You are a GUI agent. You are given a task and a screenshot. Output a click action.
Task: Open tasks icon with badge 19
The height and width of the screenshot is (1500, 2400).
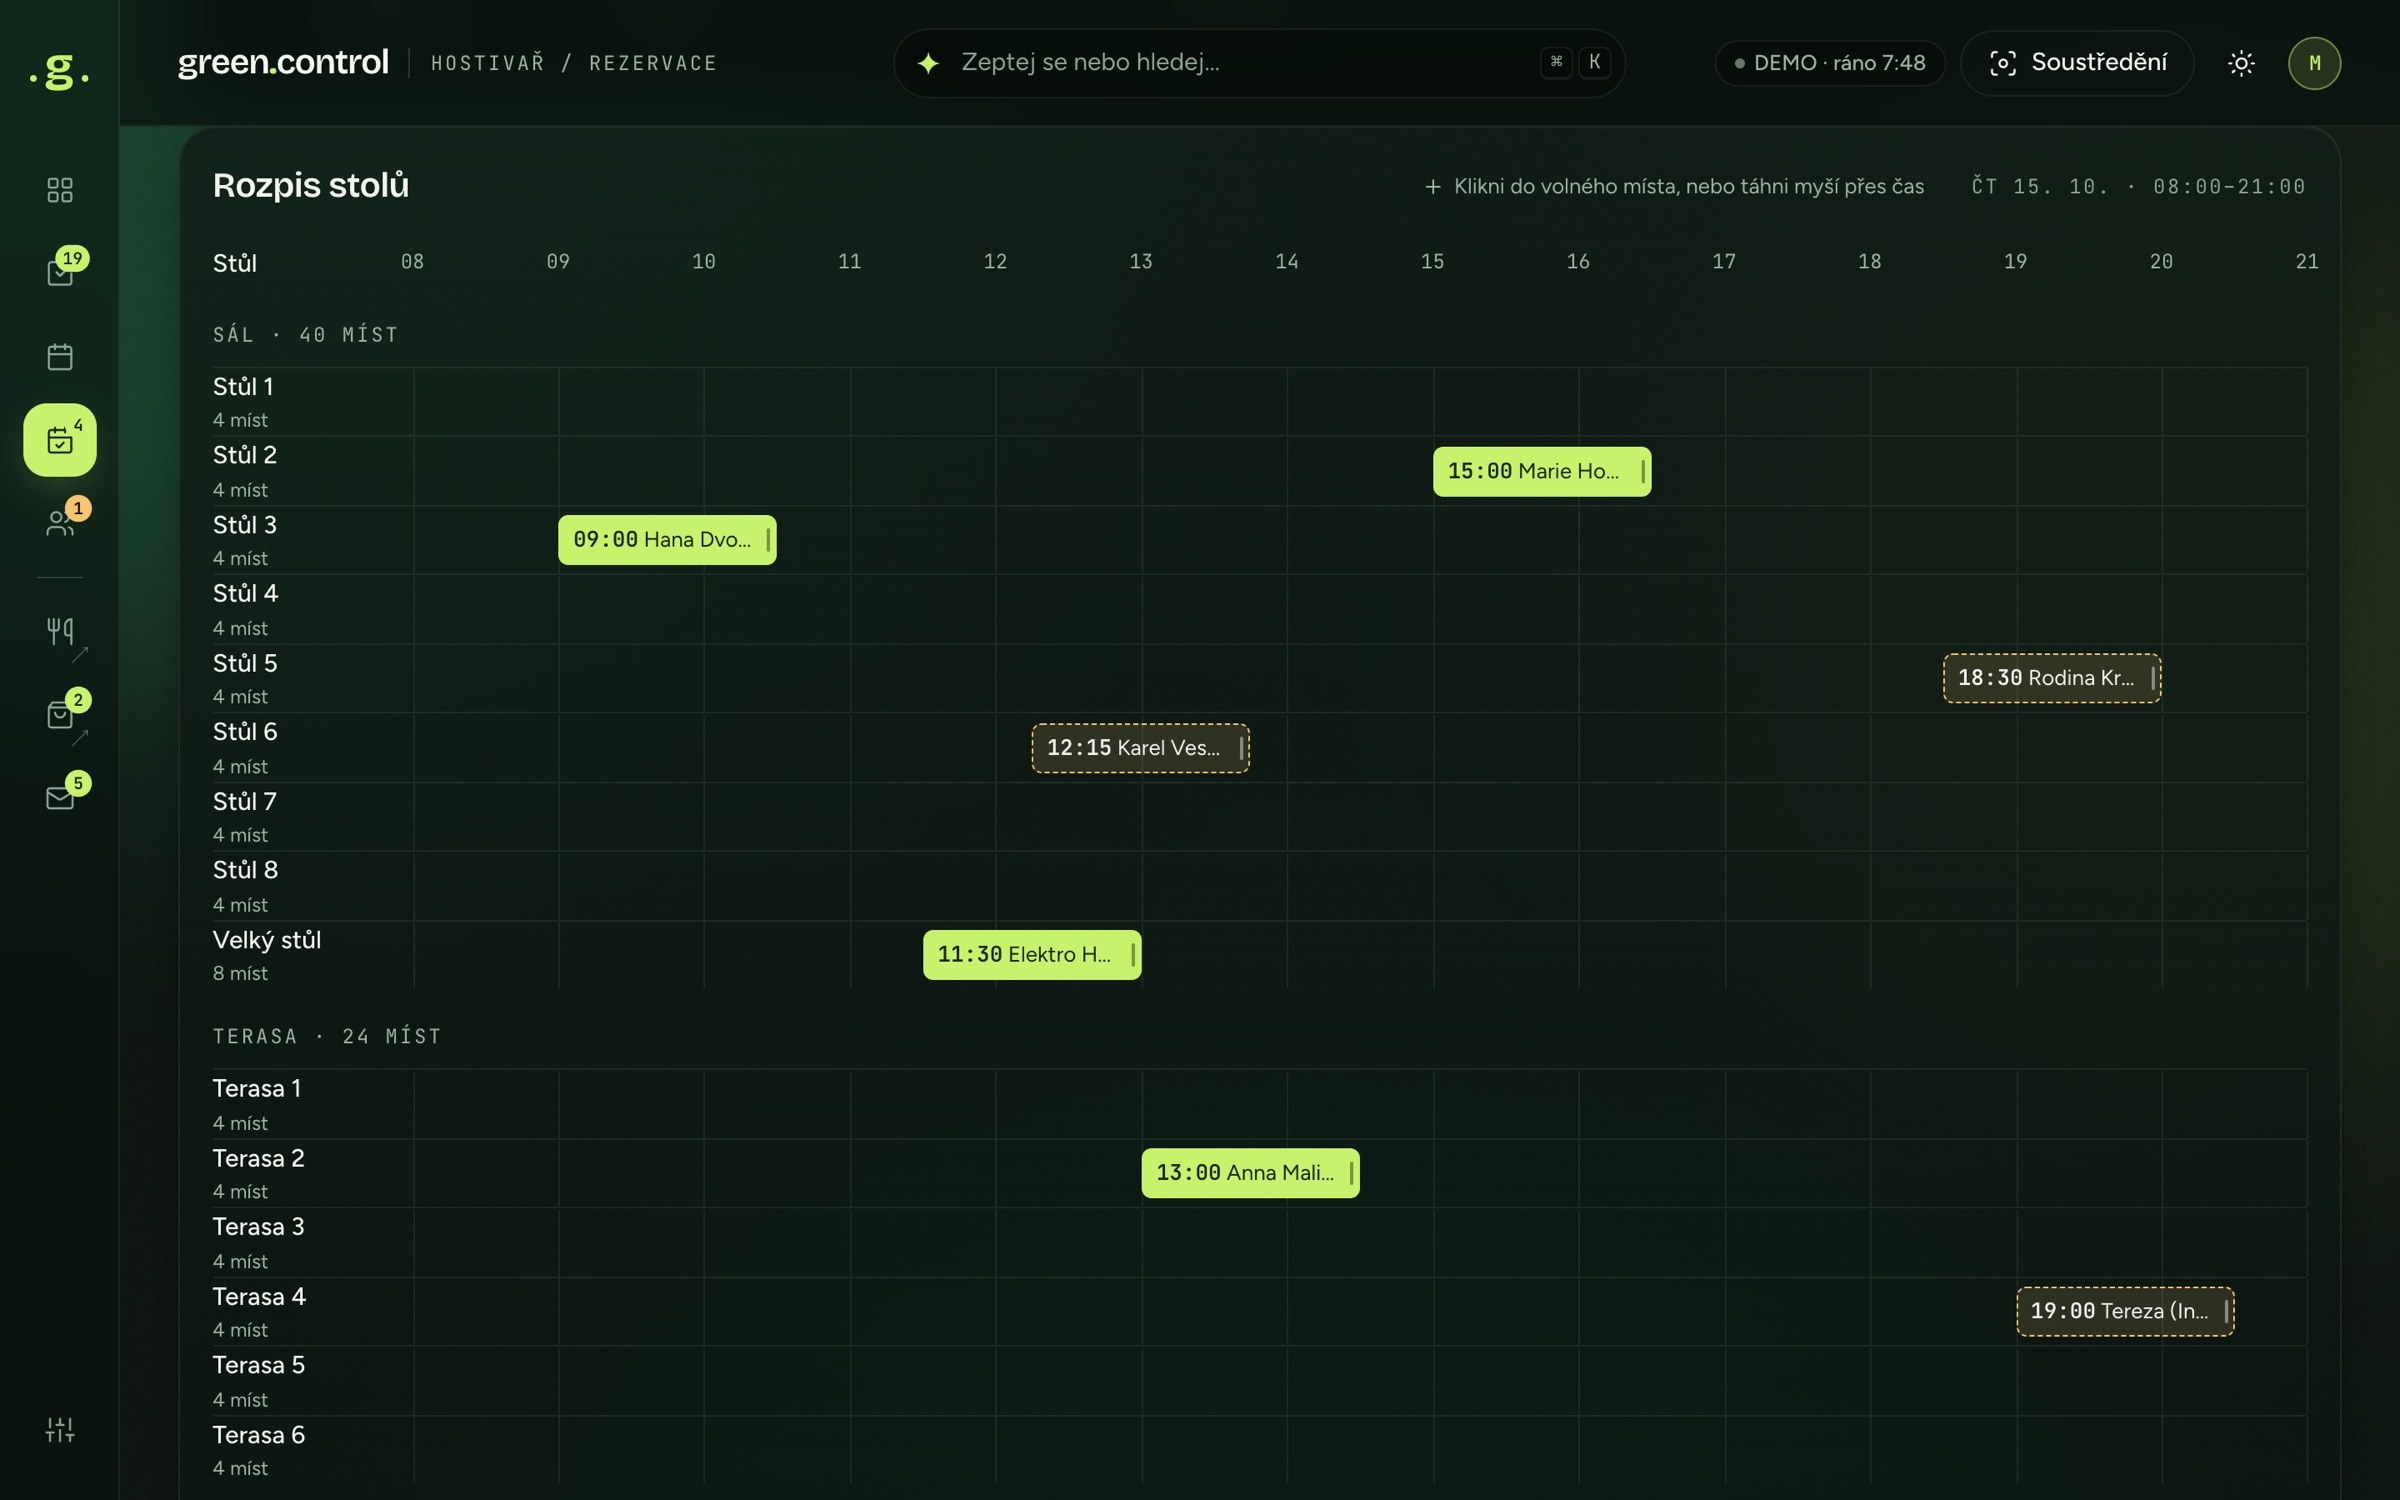coord(60,273)
